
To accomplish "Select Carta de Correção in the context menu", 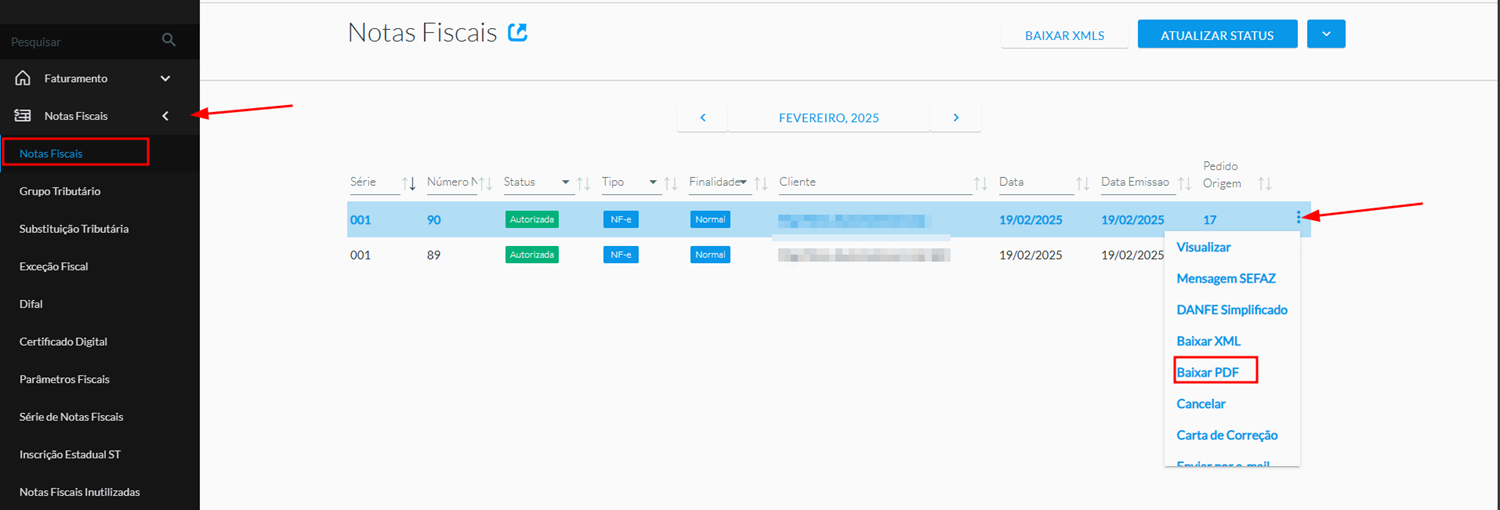I will pos(1227,435).
